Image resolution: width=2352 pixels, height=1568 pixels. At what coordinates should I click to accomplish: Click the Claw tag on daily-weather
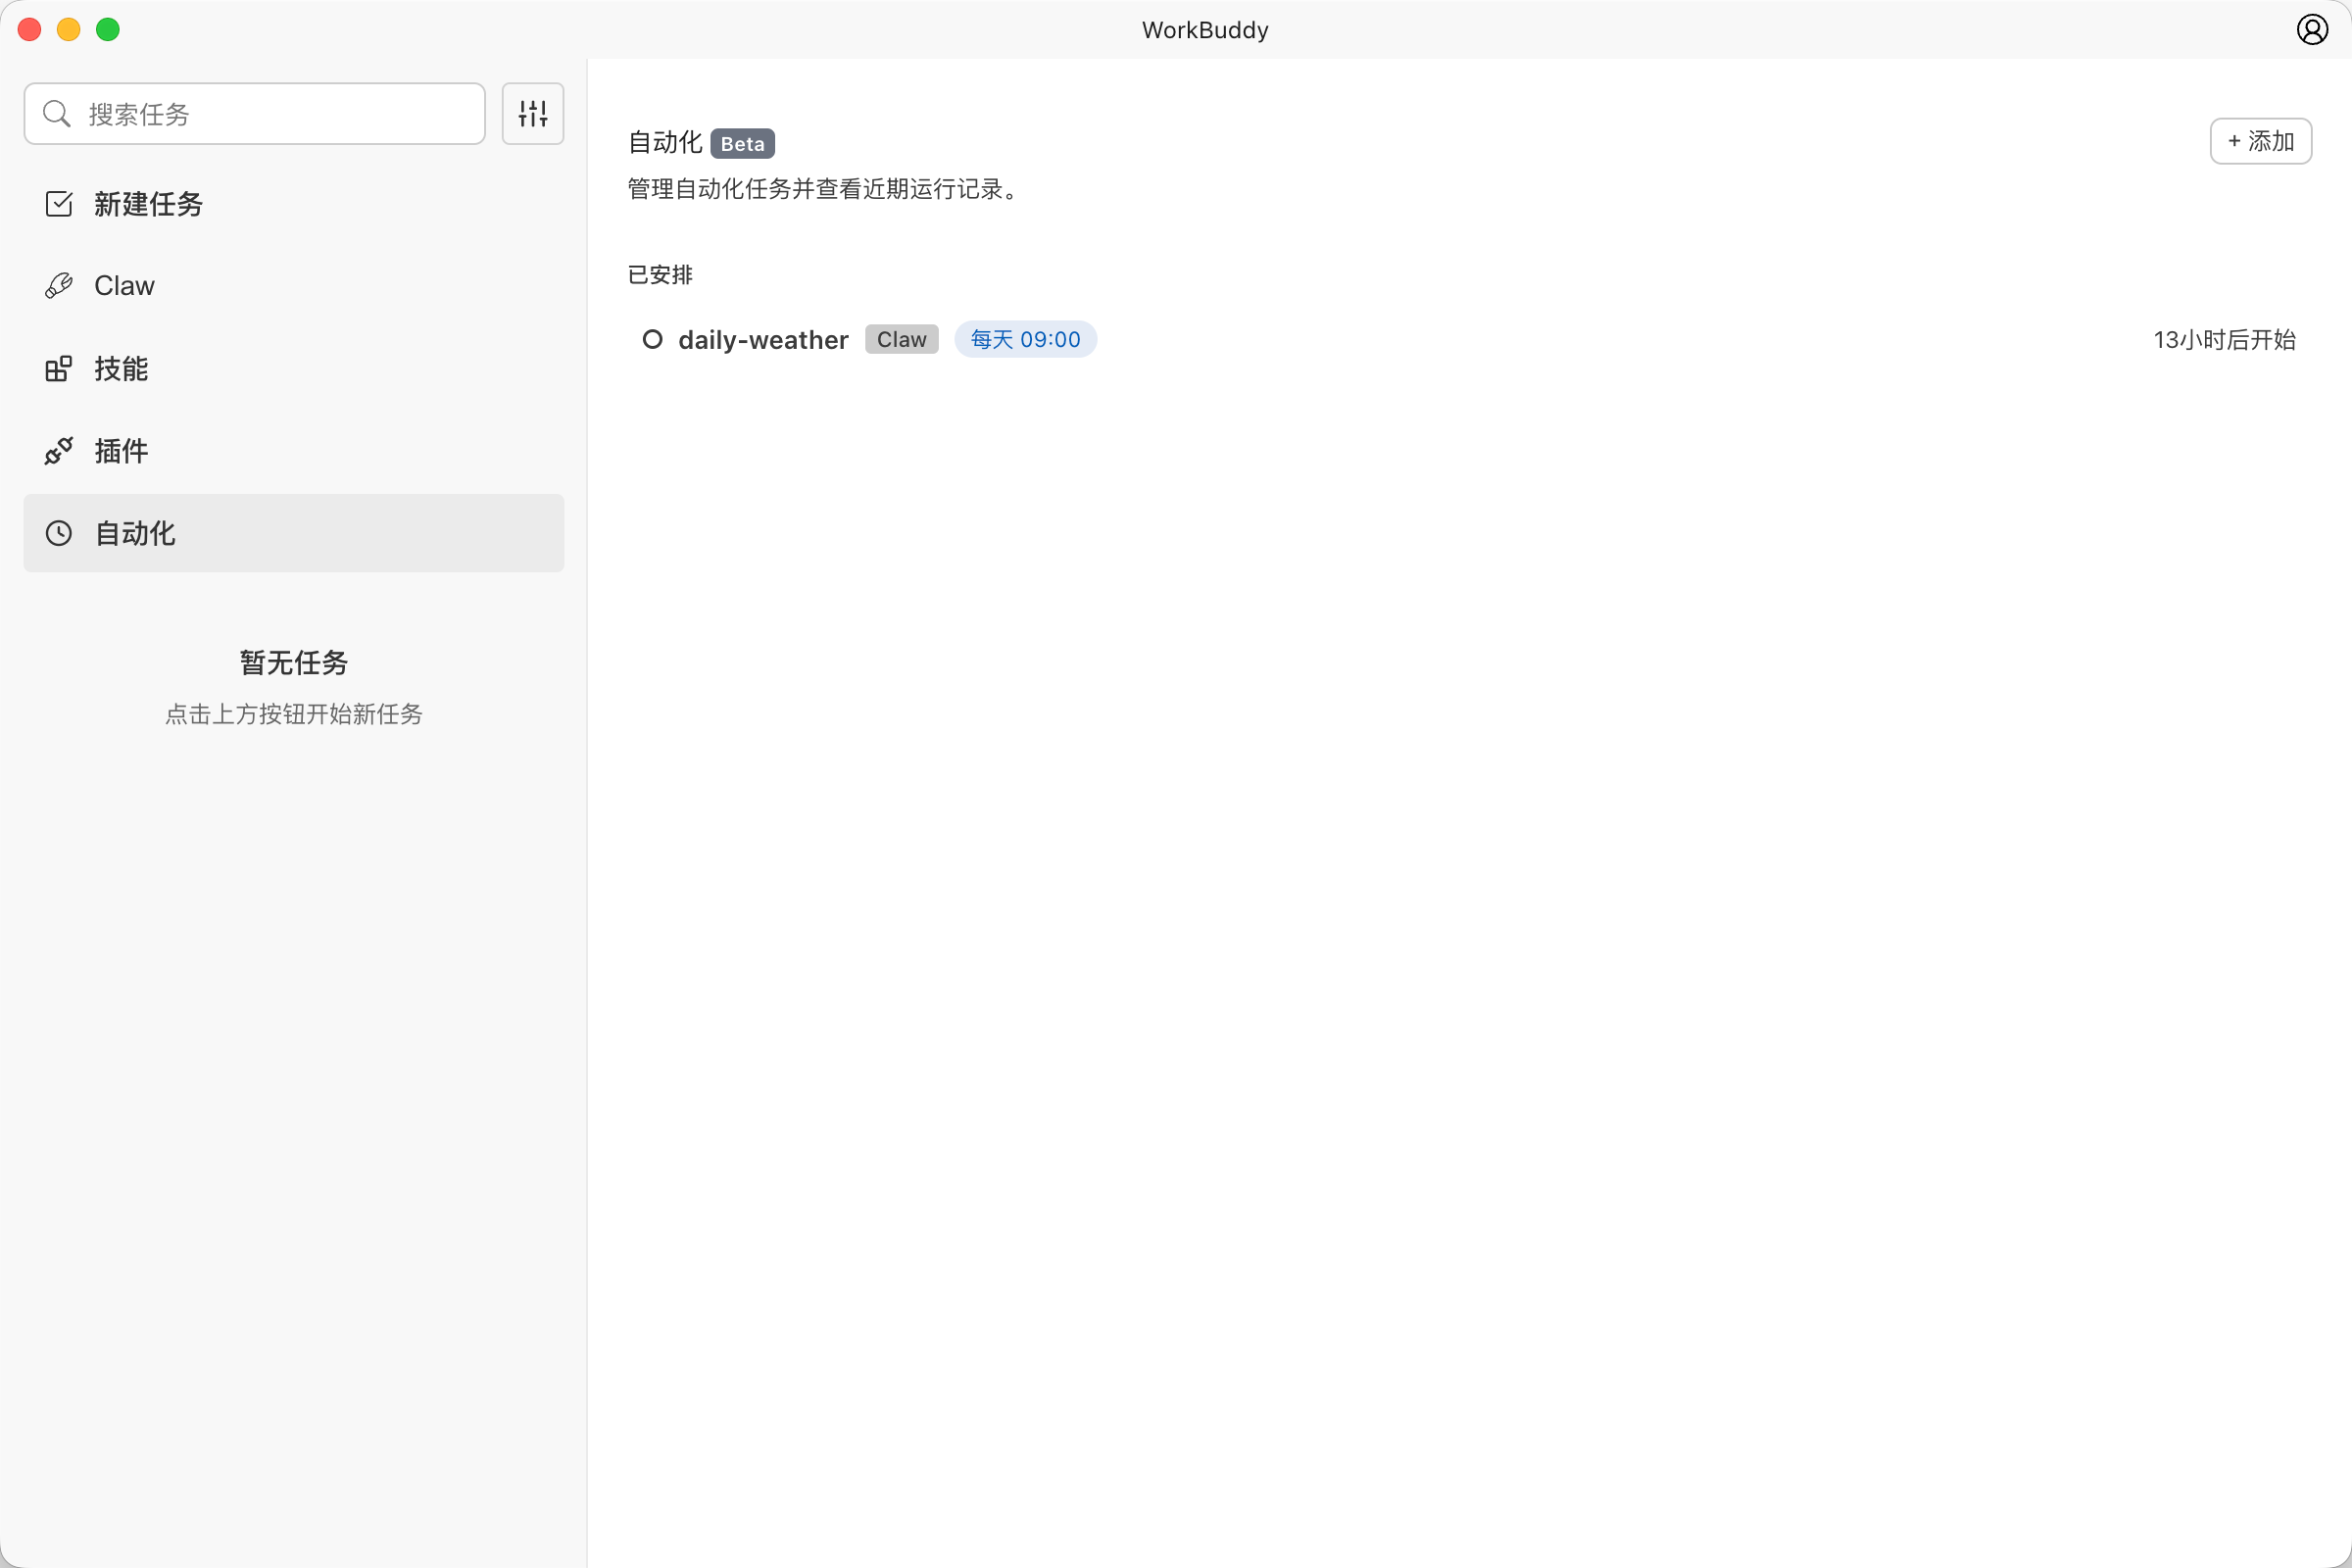[x=900, y=339]
